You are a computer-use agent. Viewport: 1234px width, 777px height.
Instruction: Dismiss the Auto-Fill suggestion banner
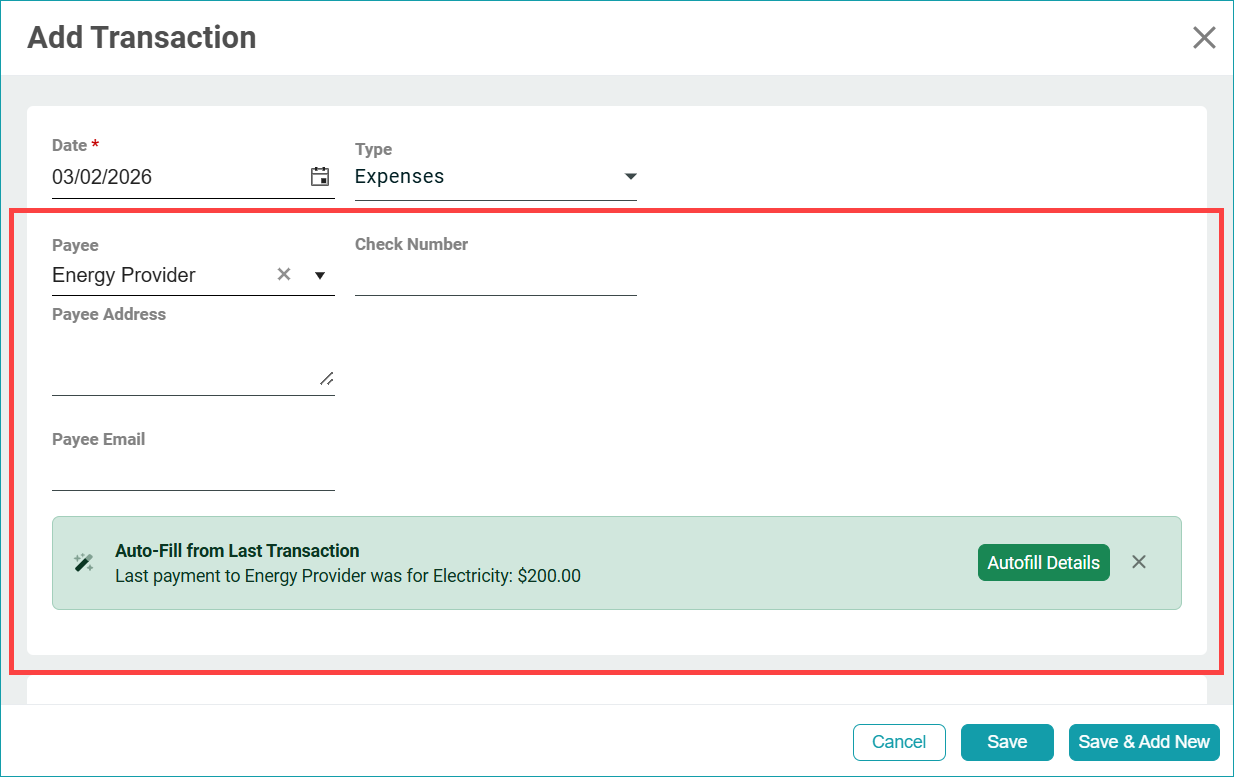pos(1138,562)
